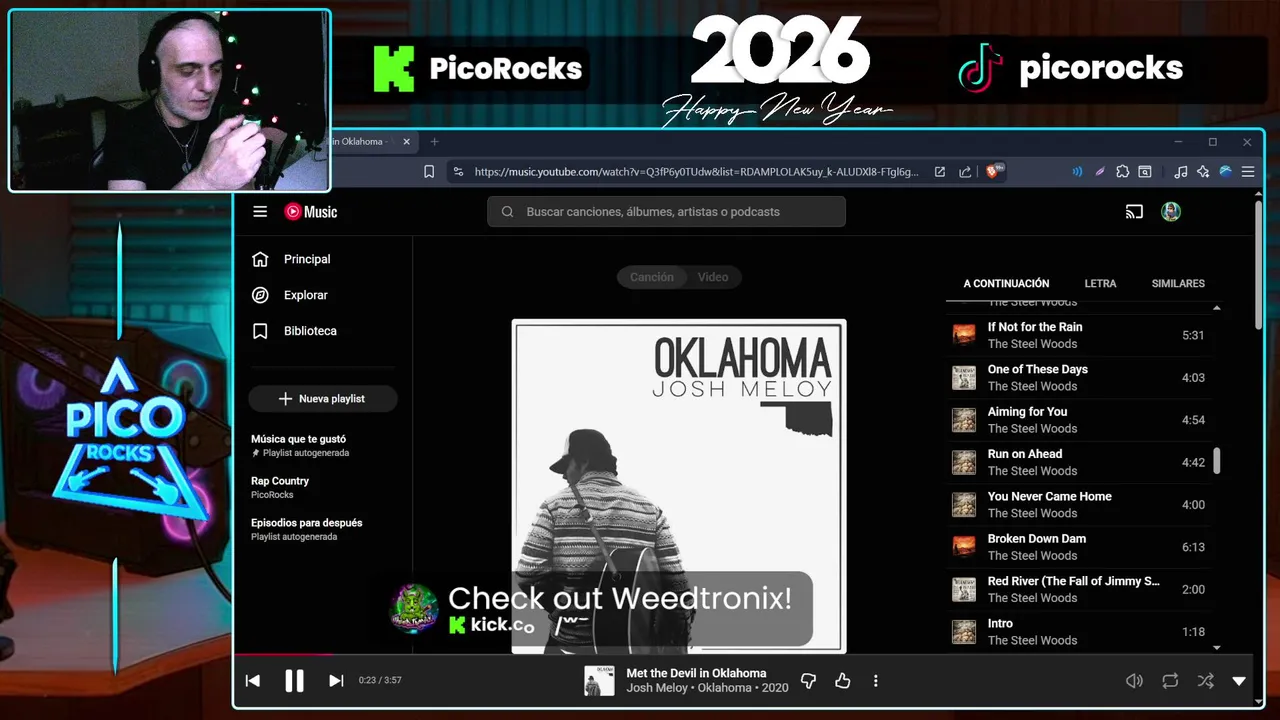Toggle shuffle mode
This screenshot has height=720, width=1280.
1206,681
